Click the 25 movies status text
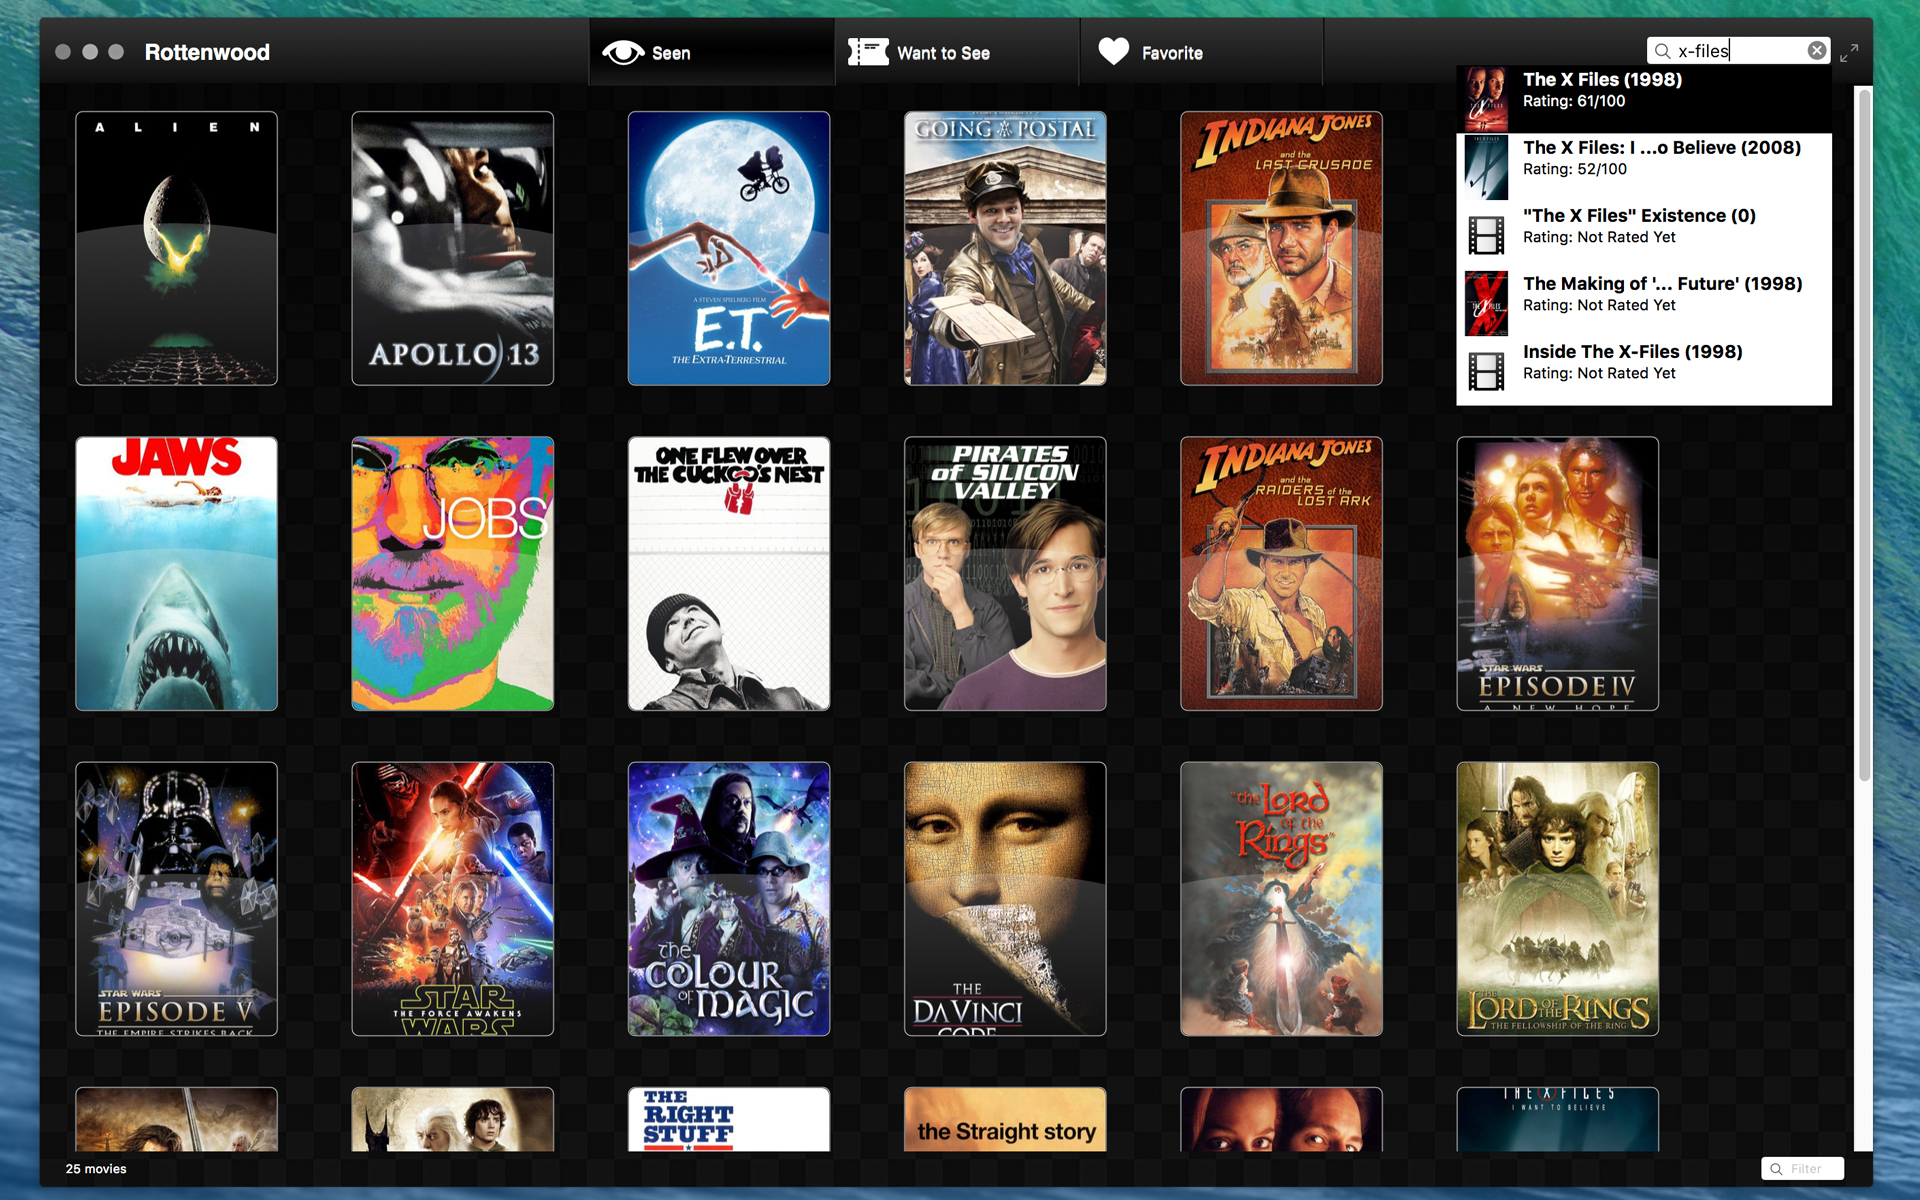This screenshot has height=1200, width=1920. tap(96, 1168)
